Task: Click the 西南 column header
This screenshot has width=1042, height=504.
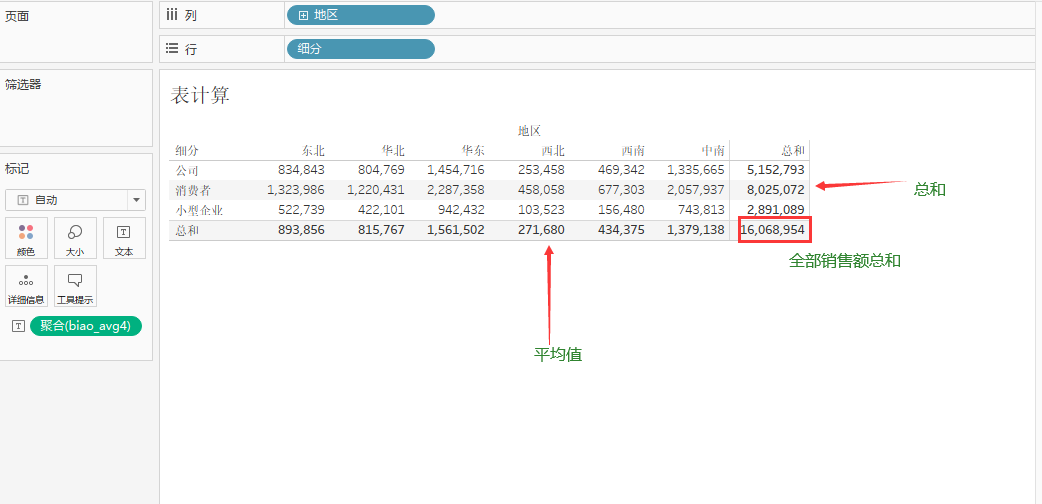Action: (x=633, y=151)
